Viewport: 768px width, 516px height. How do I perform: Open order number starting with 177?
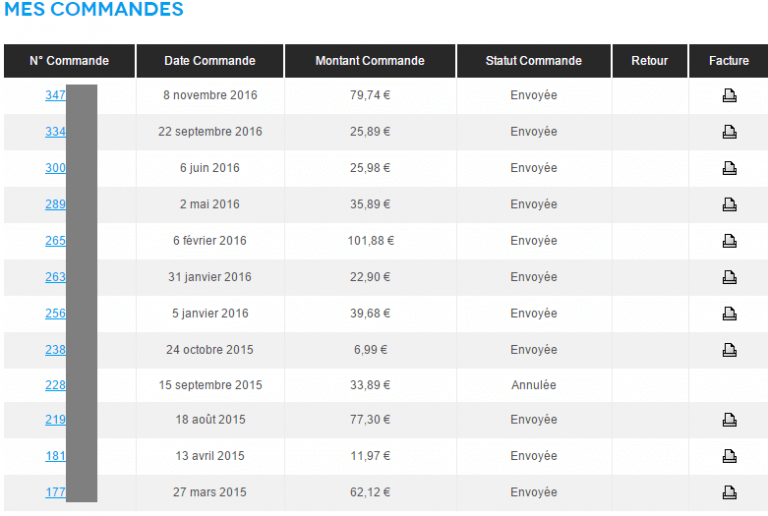pyautogui.click(x=55, y=492)
